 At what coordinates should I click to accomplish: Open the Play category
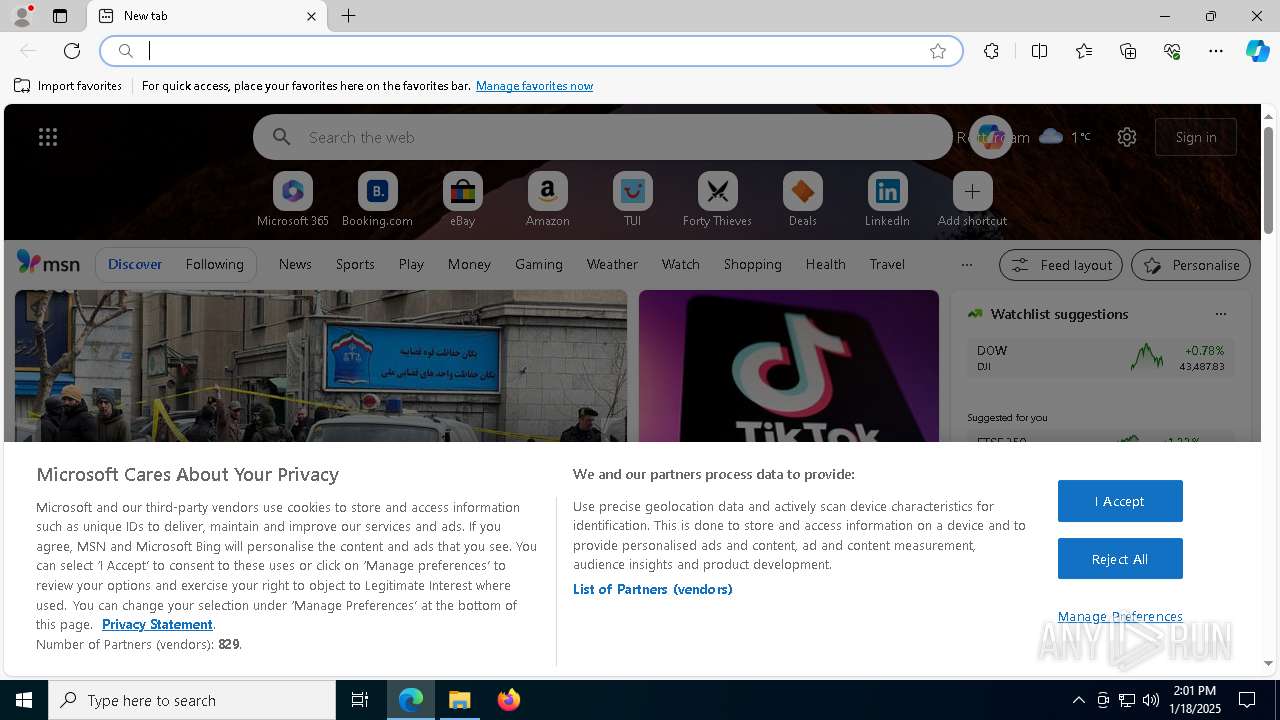click(411, 264)
